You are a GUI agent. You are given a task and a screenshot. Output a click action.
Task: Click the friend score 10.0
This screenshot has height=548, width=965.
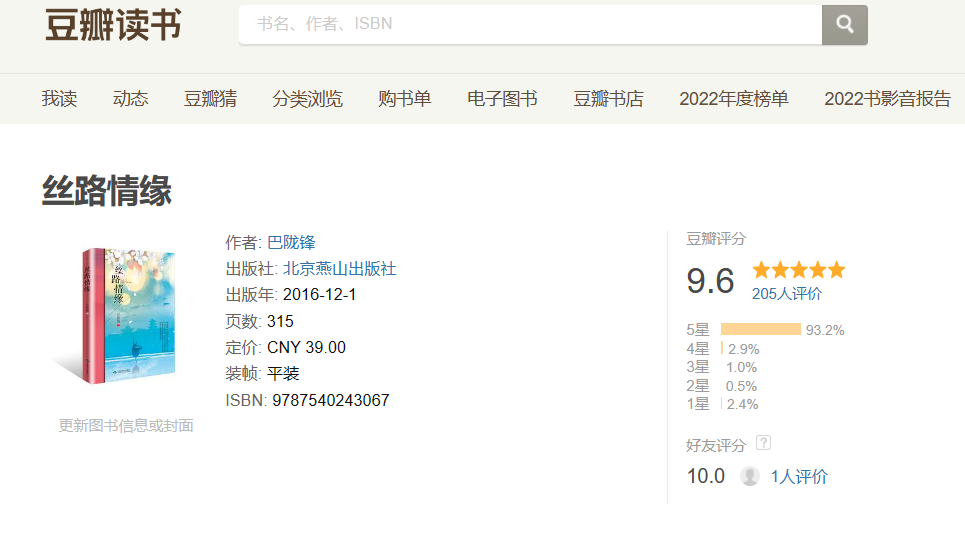(705, 476)
